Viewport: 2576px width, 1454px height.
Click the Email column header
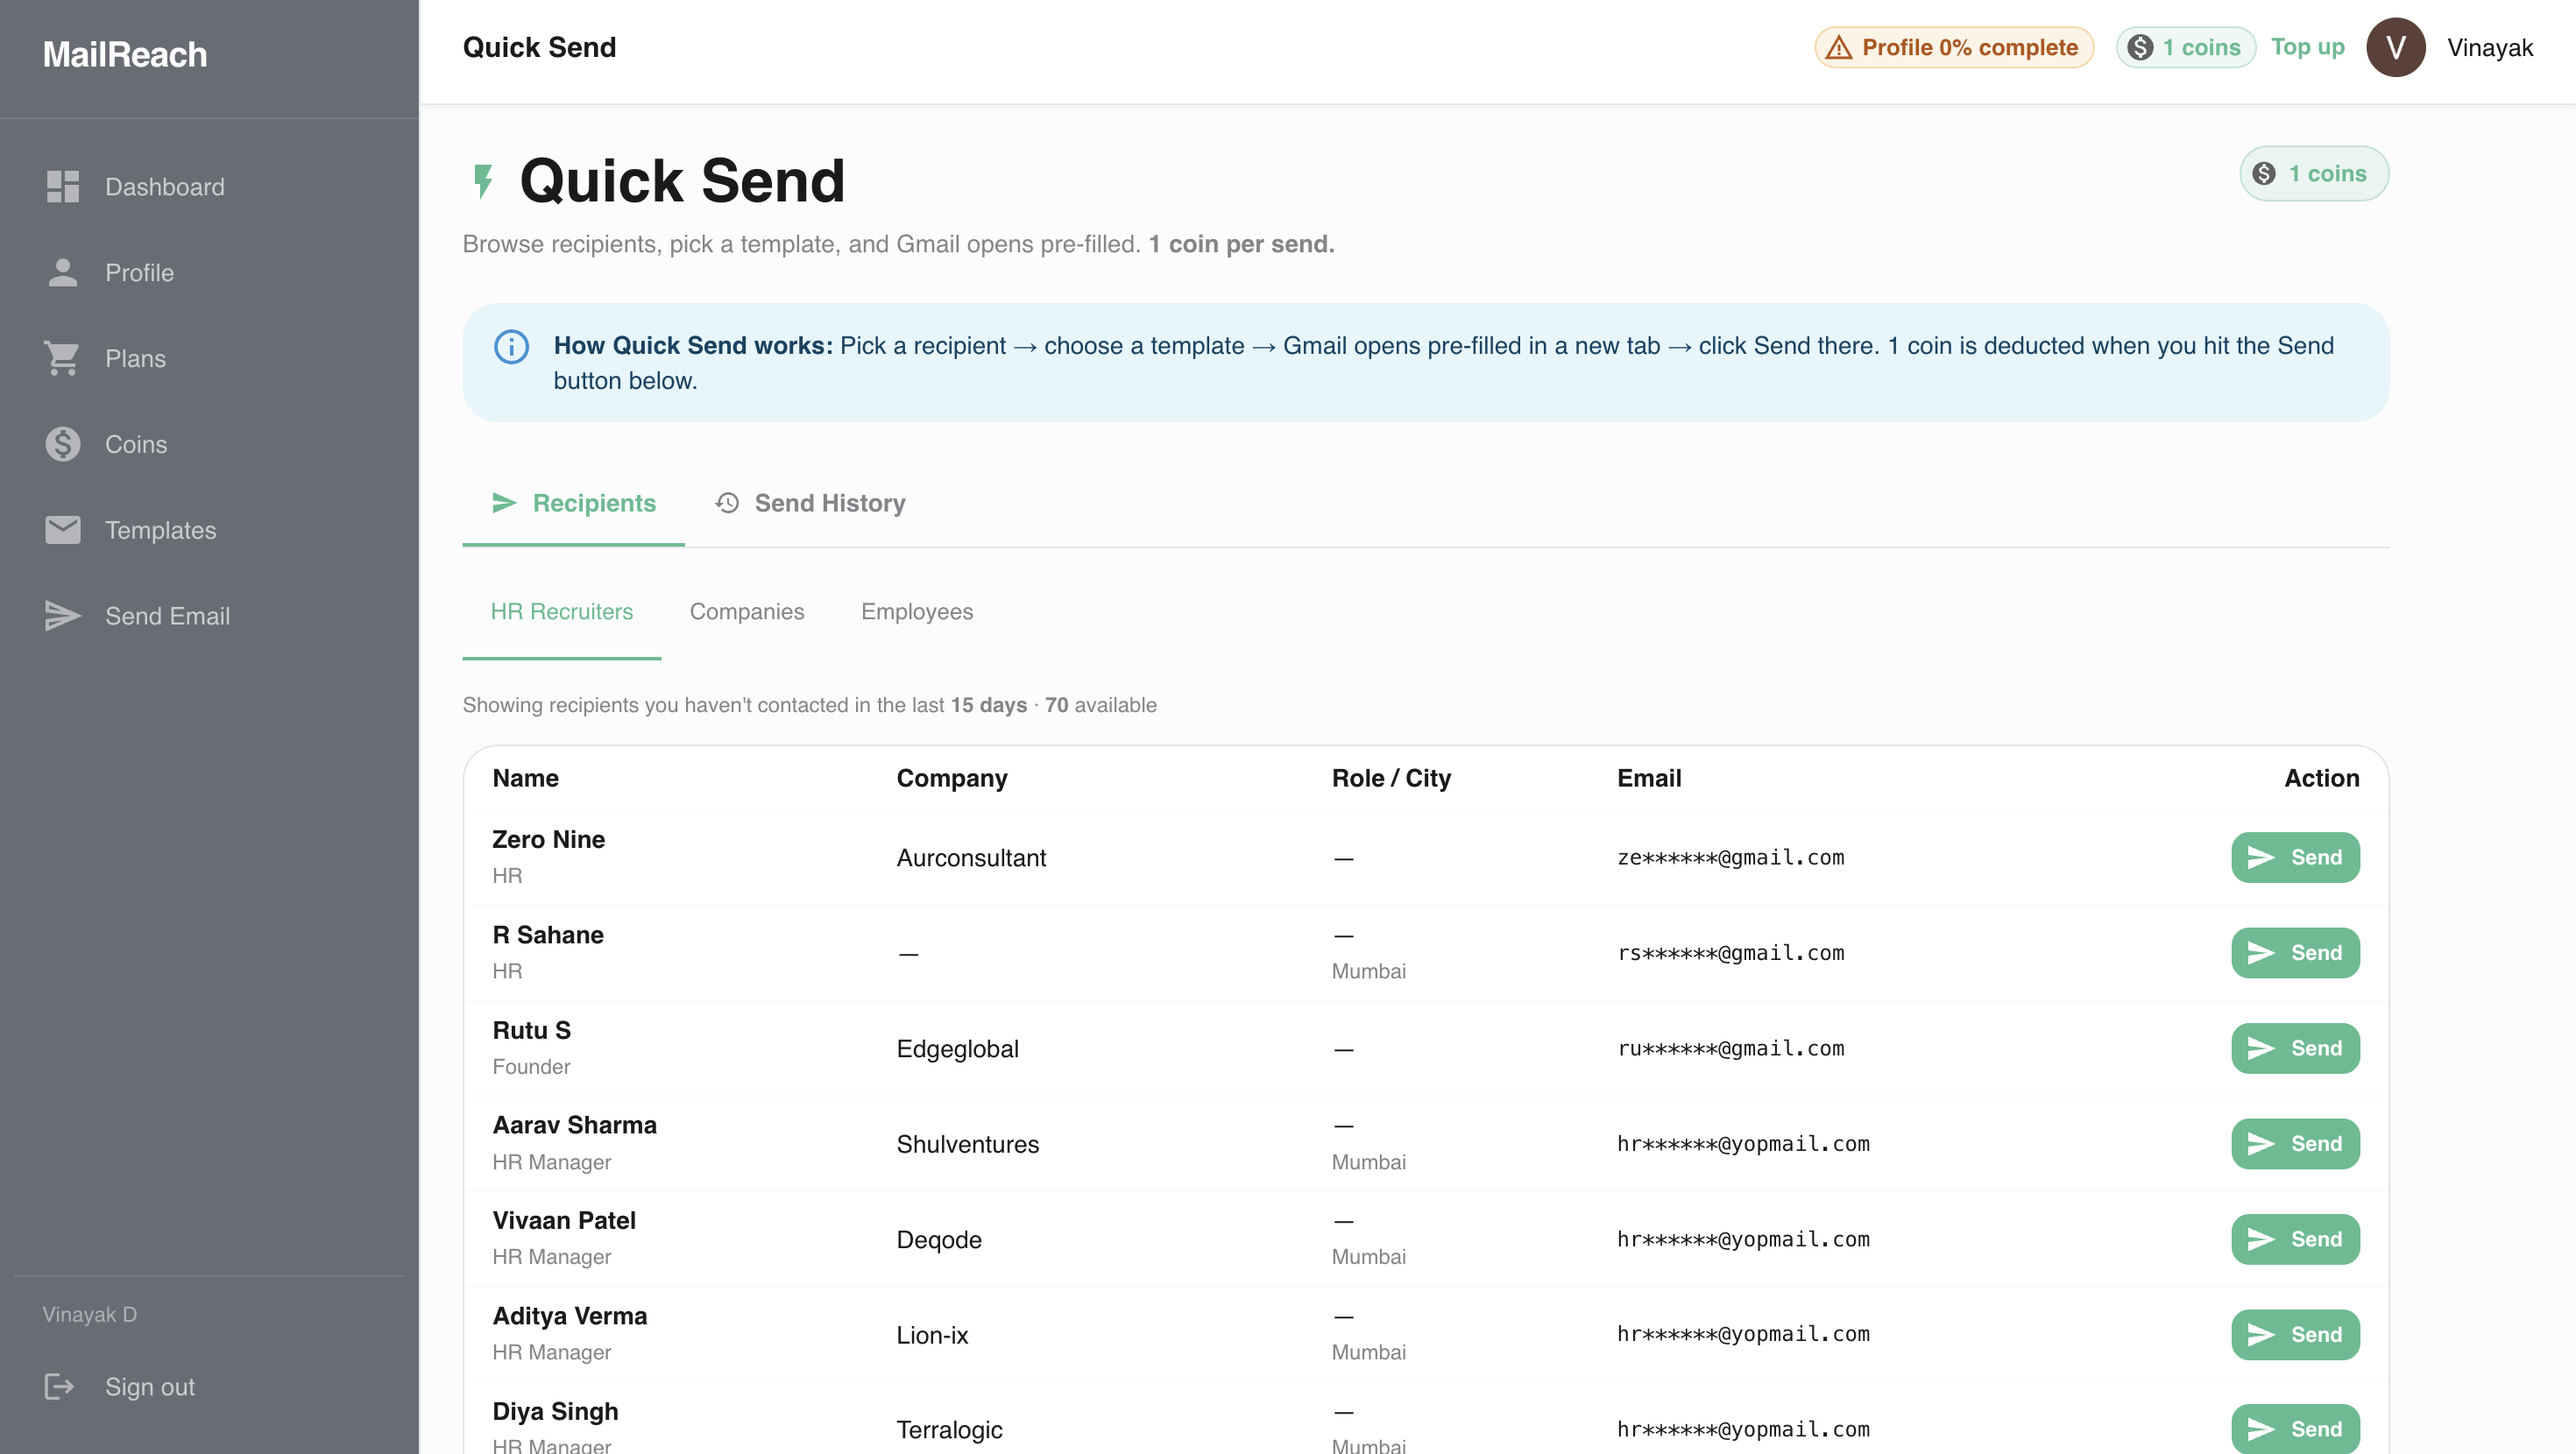point(1649,778)
